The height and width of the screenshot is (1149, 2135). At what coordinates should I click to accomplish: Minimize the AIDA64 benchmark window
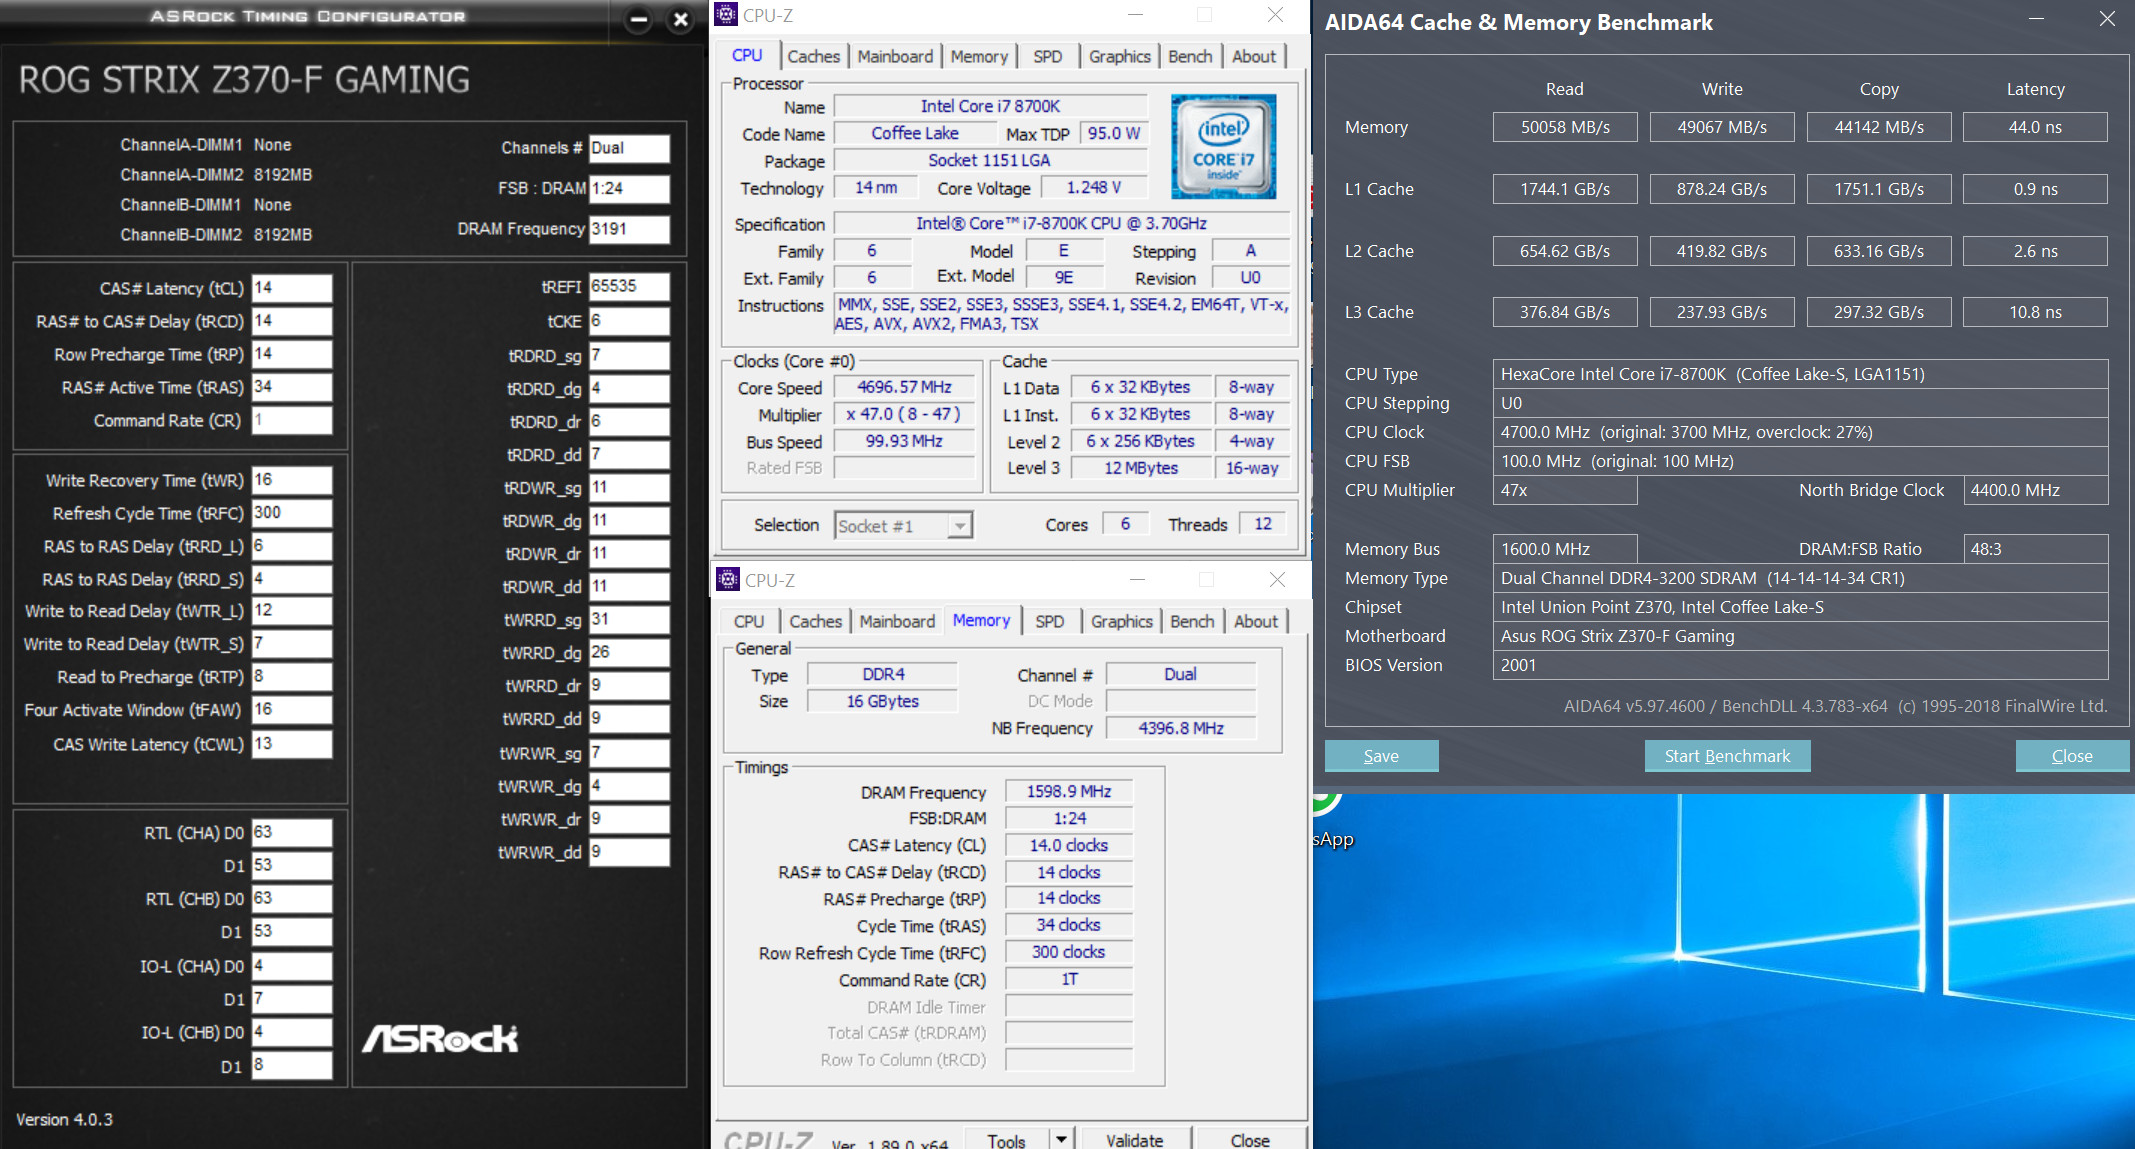click(x=2035, y=19)
